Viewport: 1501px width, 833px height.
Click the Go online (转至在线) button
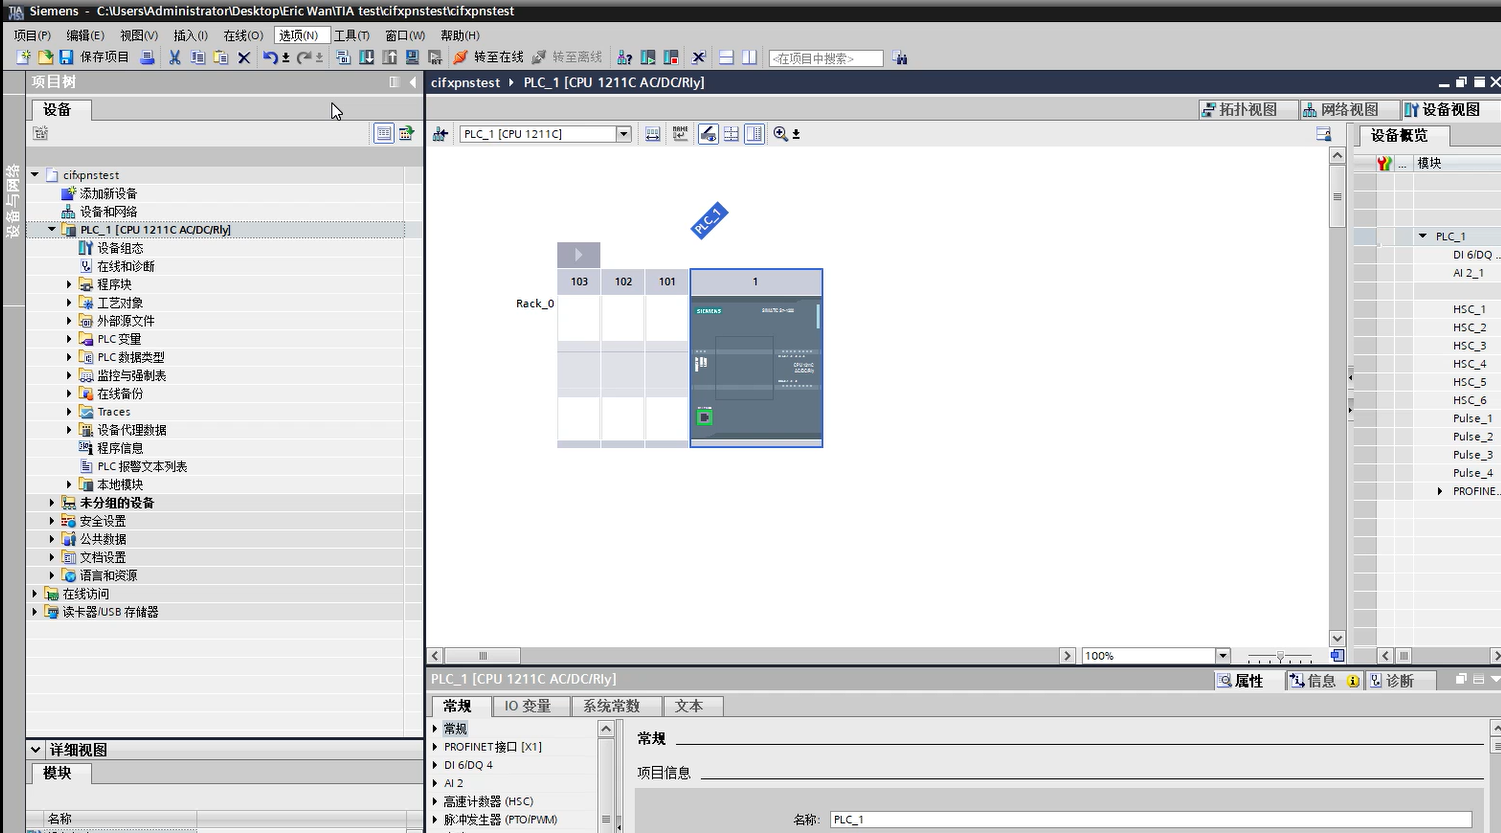coord(488,58)
